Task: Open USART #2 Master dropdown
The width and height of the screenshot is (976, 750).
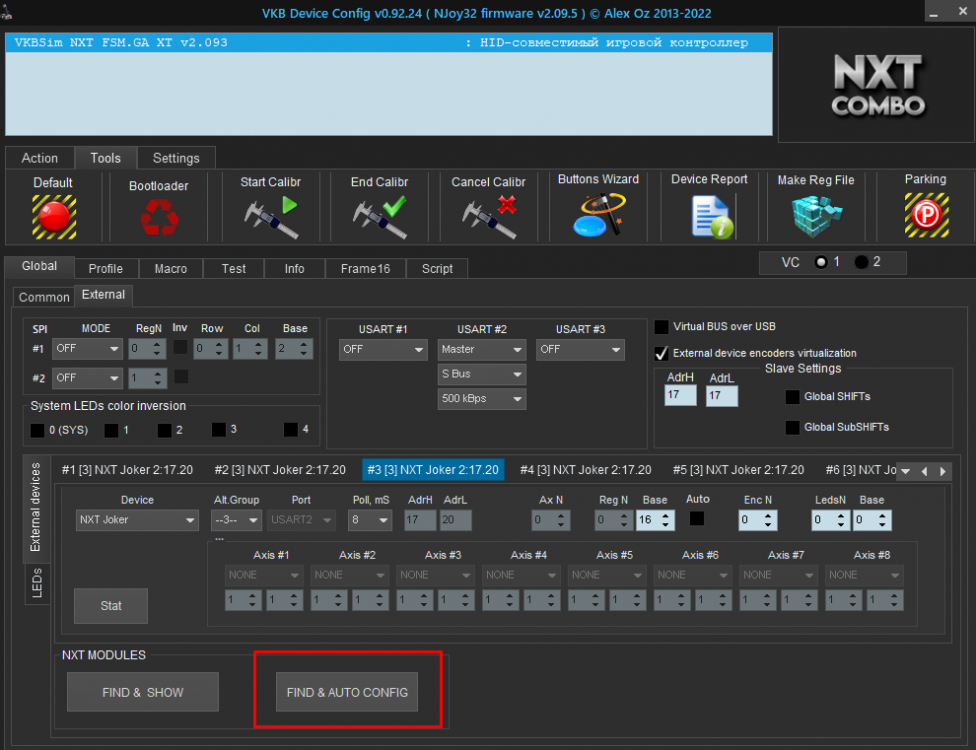Action: point(482,350)
